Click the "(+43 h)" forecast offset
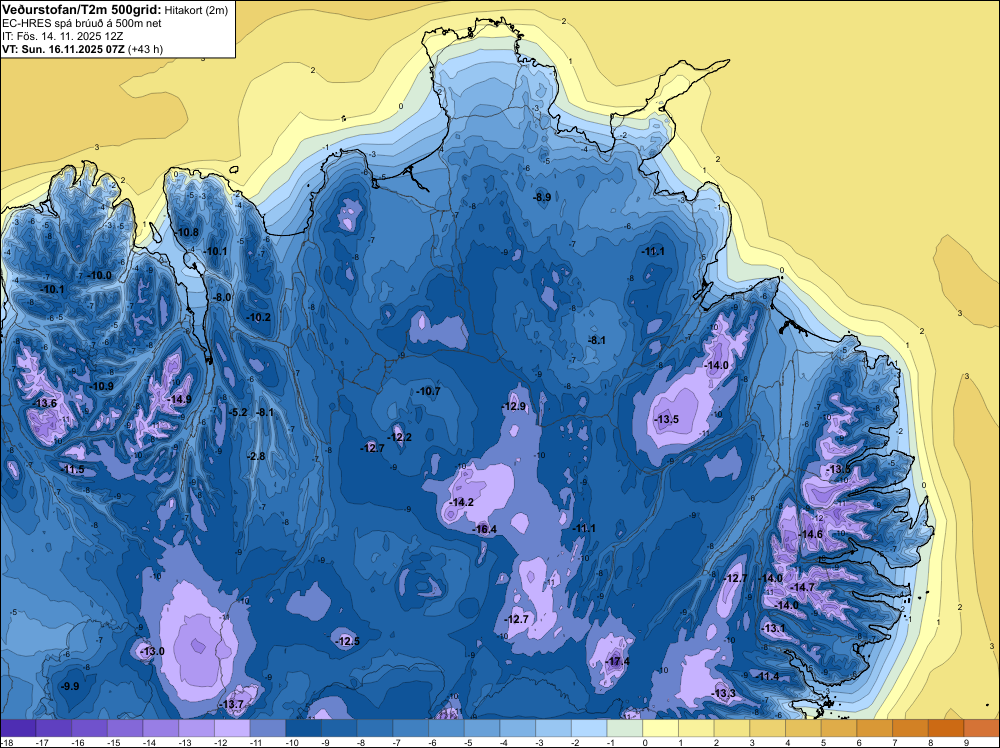1000x748 pixels. (145, 49)
